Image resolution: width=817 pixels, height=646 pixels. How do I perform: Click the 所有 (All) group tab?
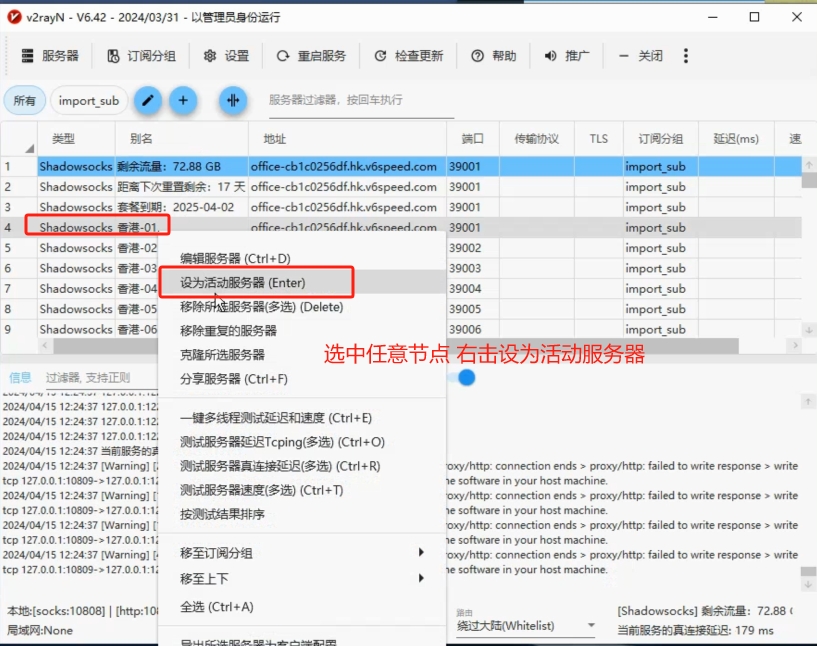pyautogui.click(x=24, y=100)
